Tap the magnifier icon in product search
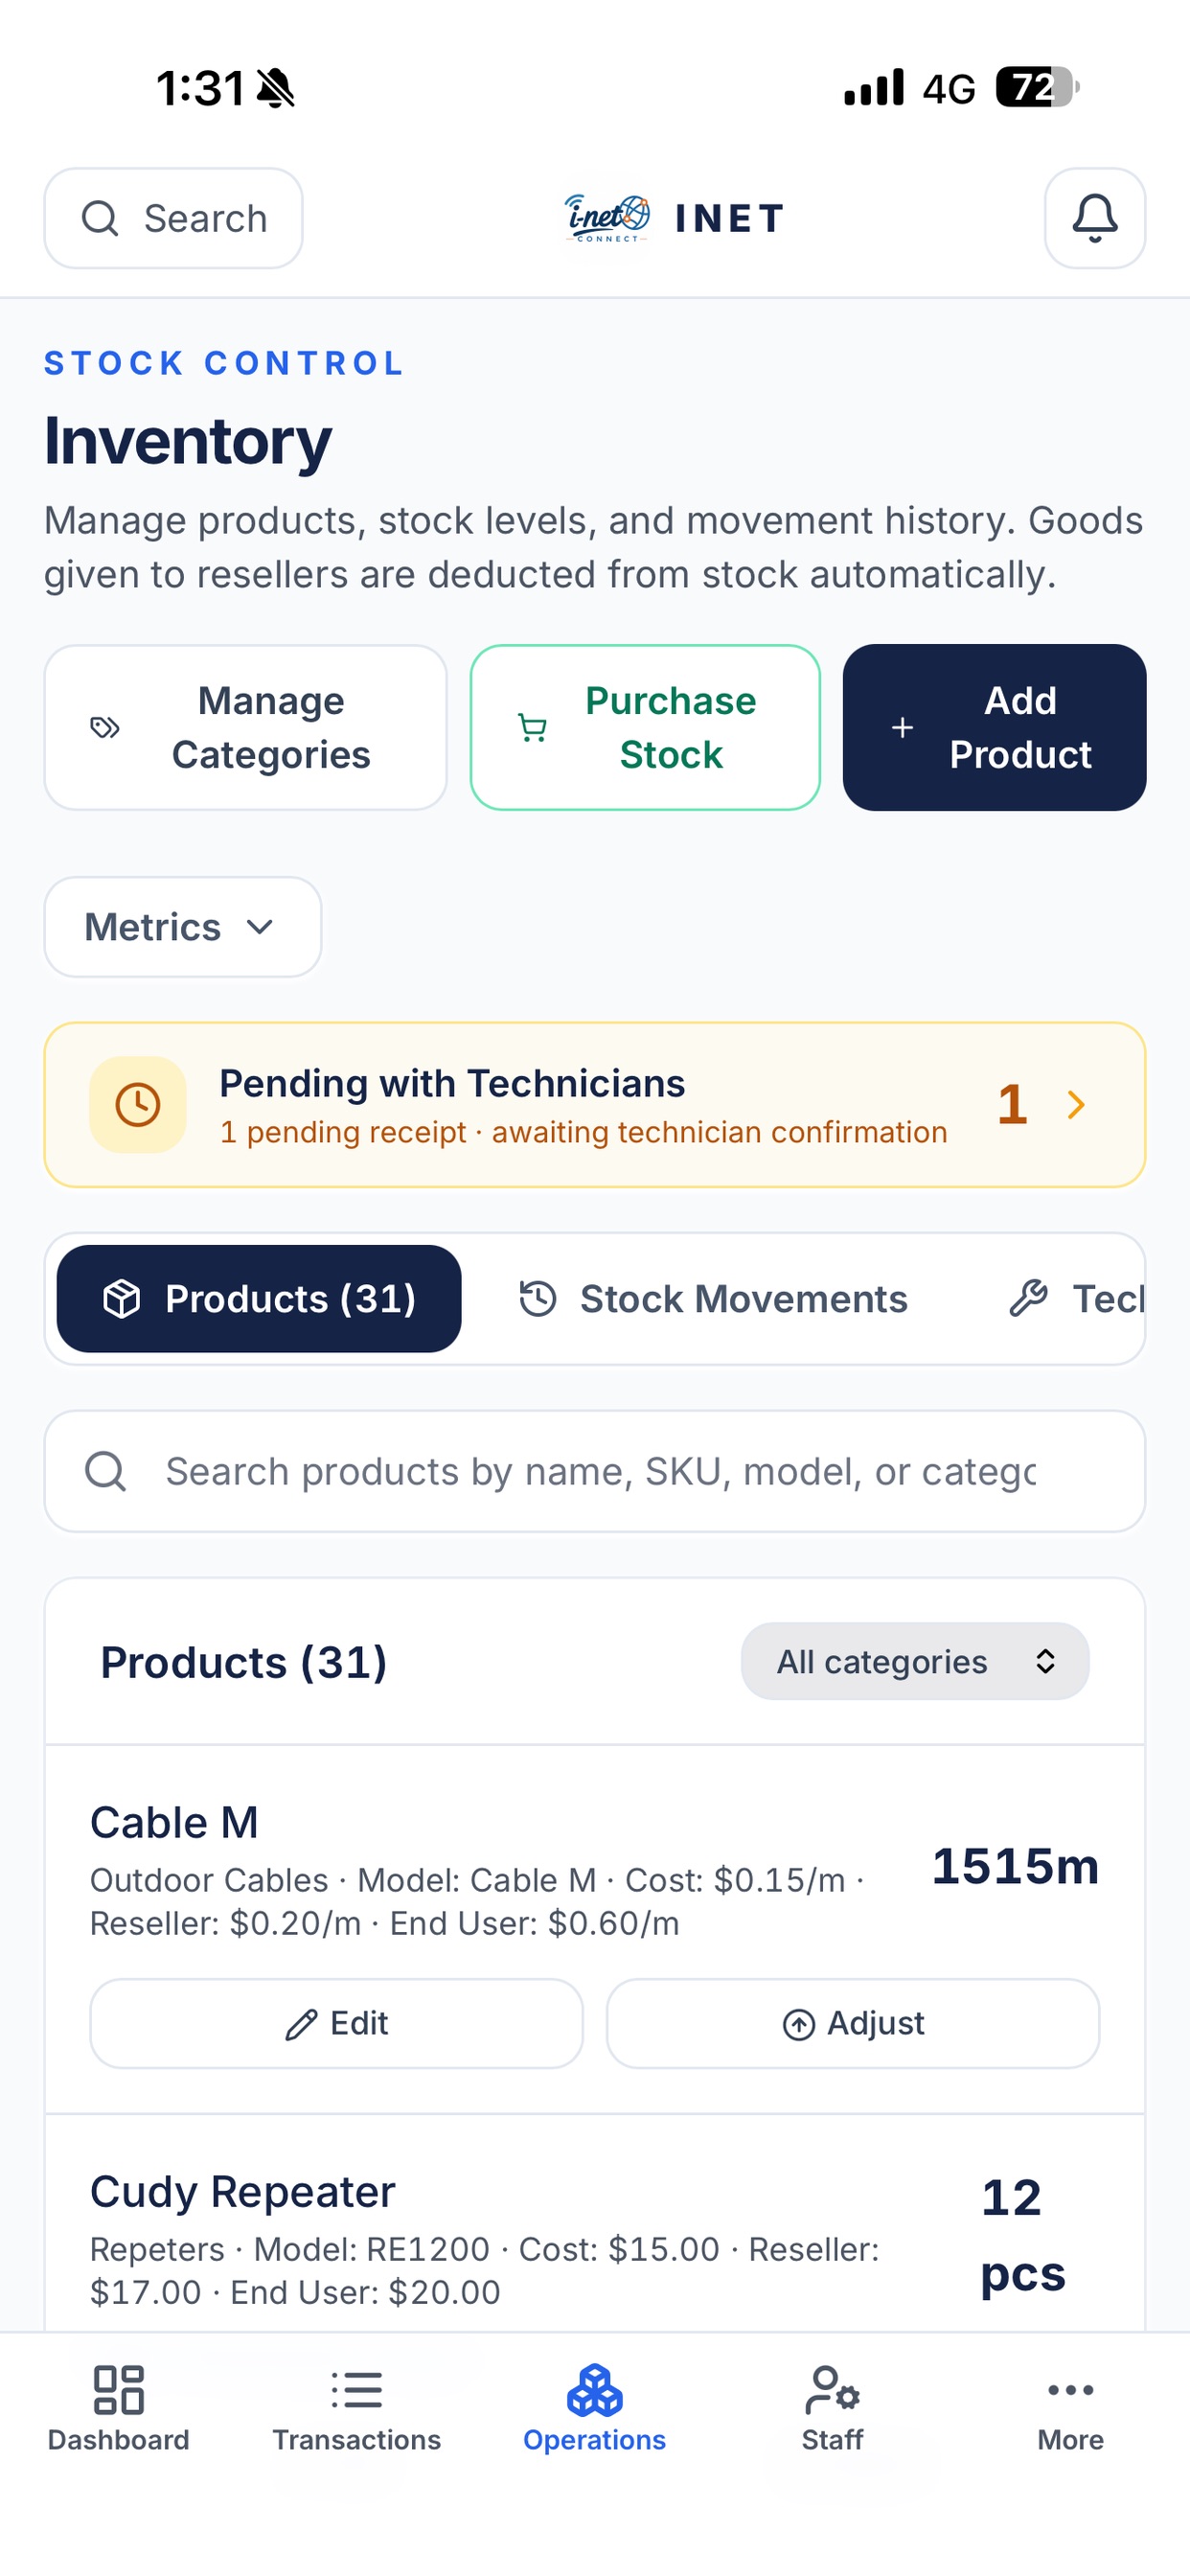This screenshot has height=2576, width=1190. point(105,1471)
